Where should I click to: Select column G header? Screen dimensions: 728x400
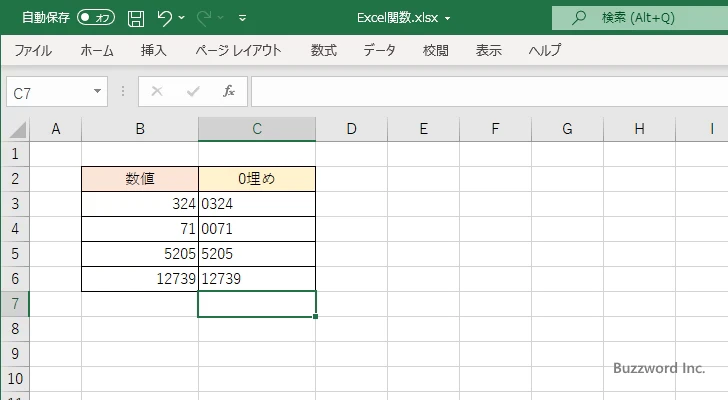[x=567, y=129]
